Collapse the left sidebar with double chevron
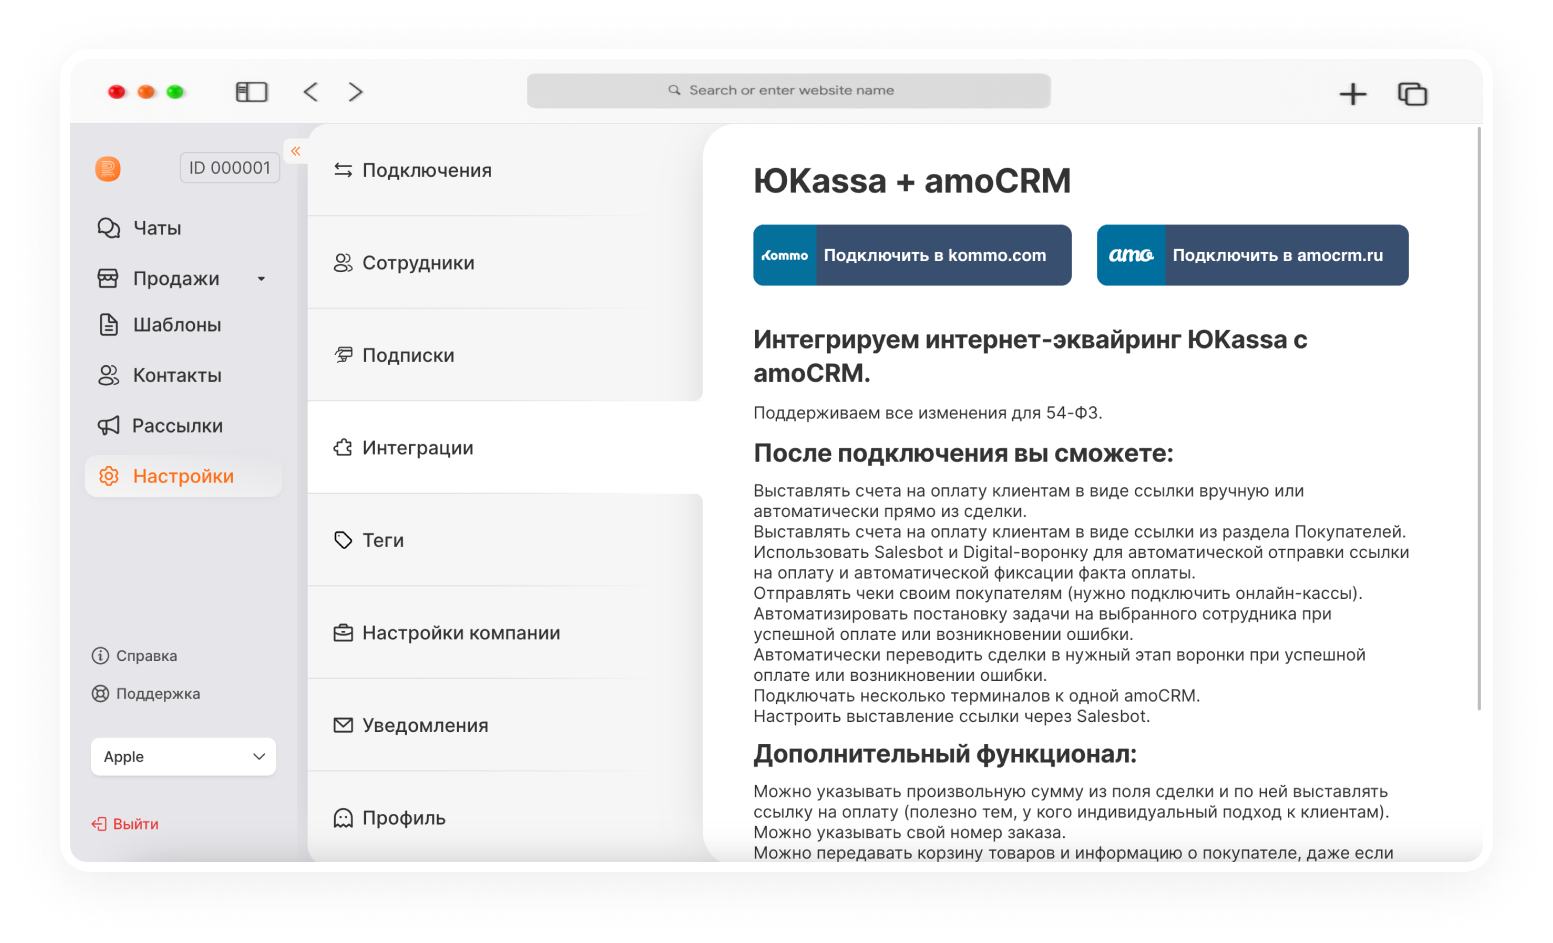 tap(296, 151)
